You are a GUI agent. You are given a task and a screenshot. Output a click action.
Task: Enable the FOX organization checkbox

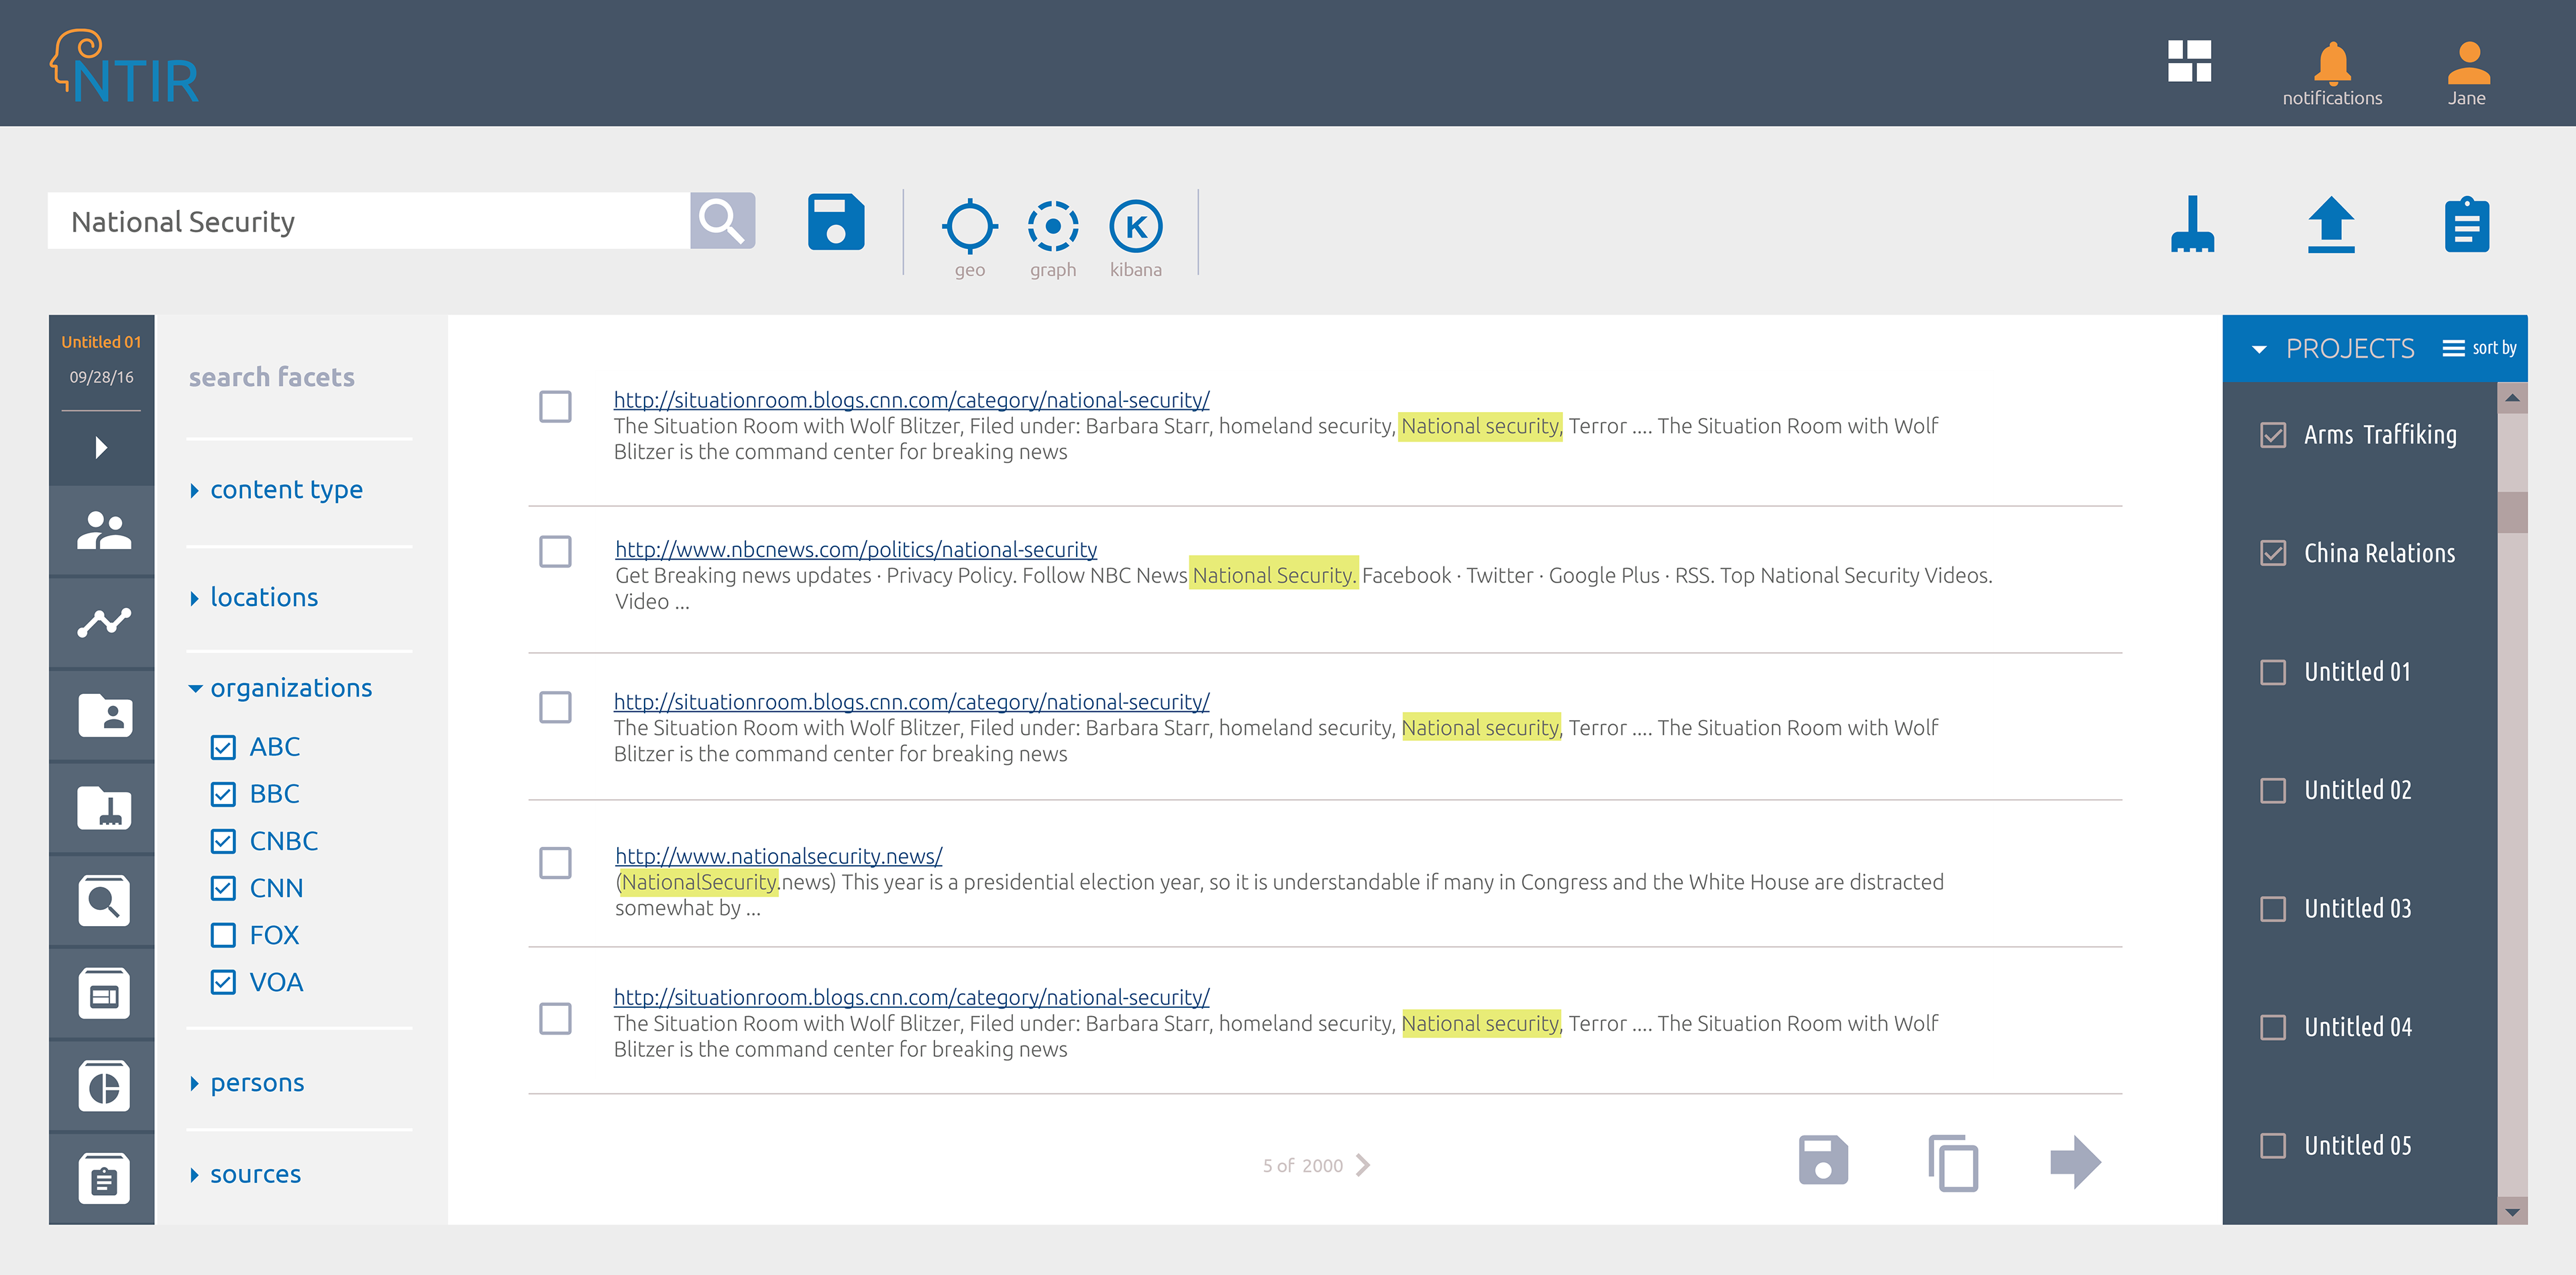[x=223, y=935]
